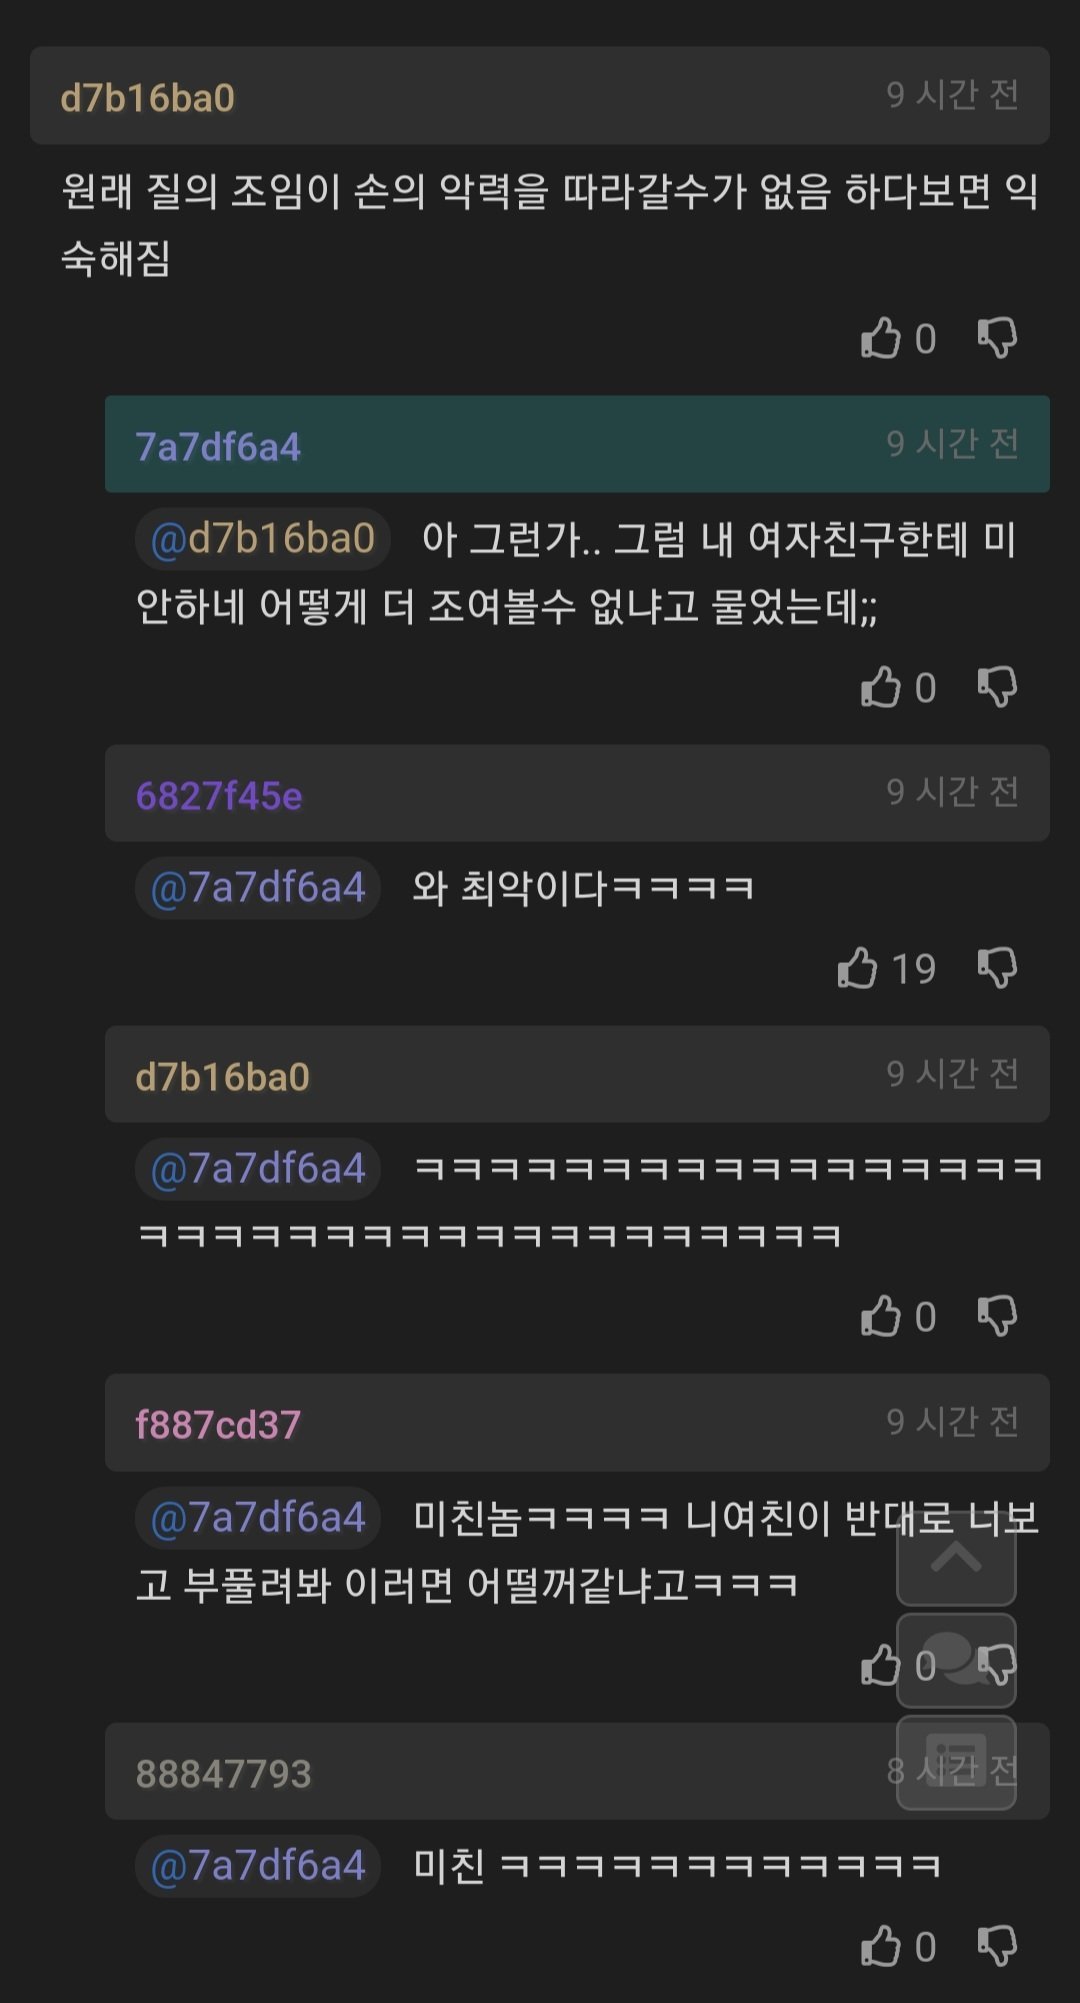Tap the 88847793 username
The height and width of the screenshot is (2003, 1080).
pyautogui.click(x=224, y=1773)
